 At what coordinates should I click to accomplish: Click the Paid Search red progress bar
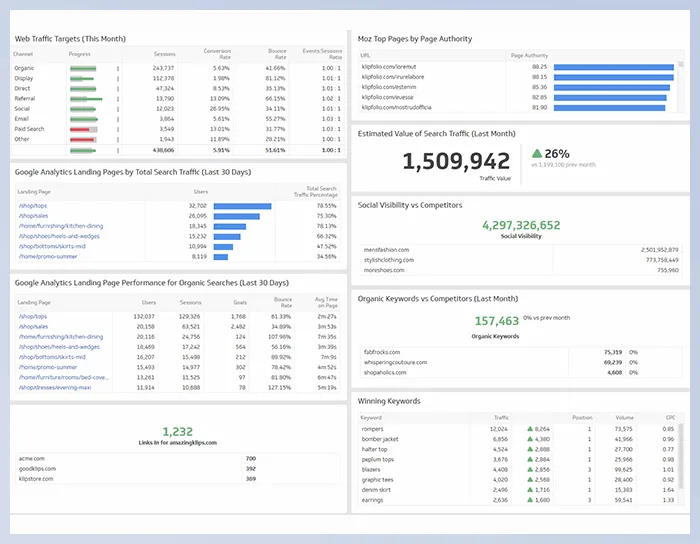[x=83, y=129]
